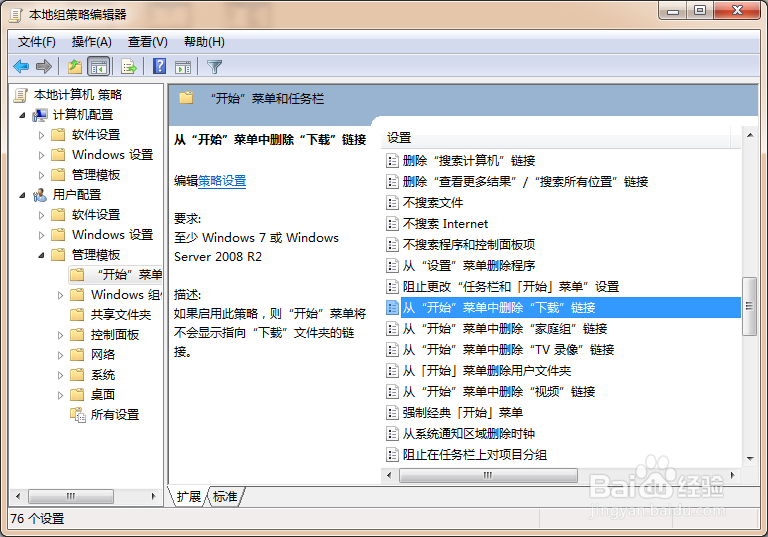
Task: Toggle the show/hide console tree icon
Action: 98,66
